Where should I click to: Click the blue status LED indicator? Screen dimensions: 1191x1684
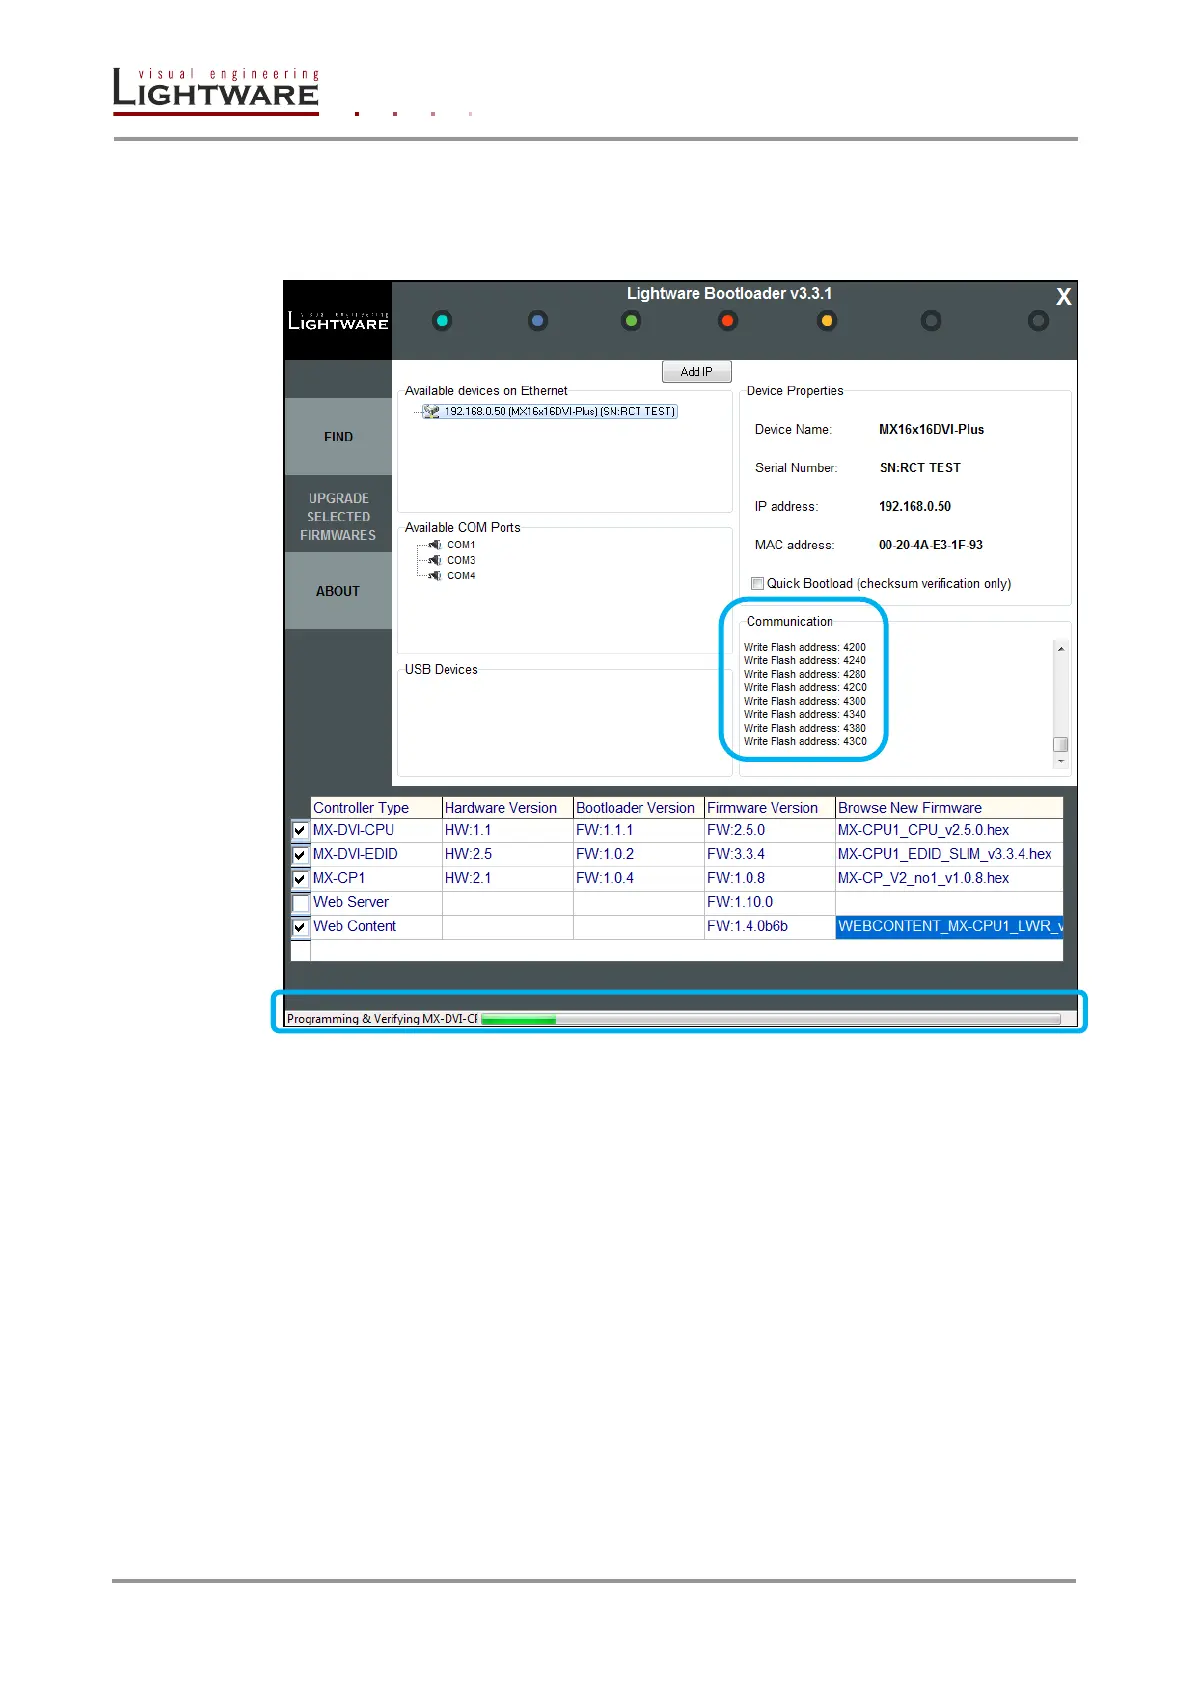tap(538, 321)
